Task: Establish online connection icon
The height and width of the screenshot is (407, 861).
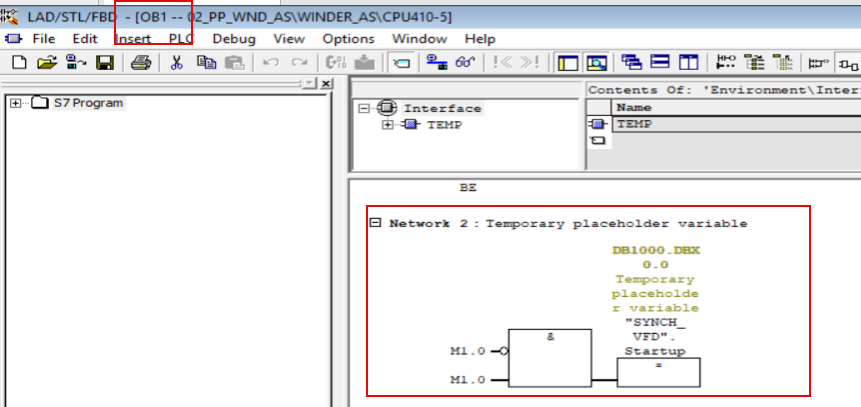Action: coord(437,63)
